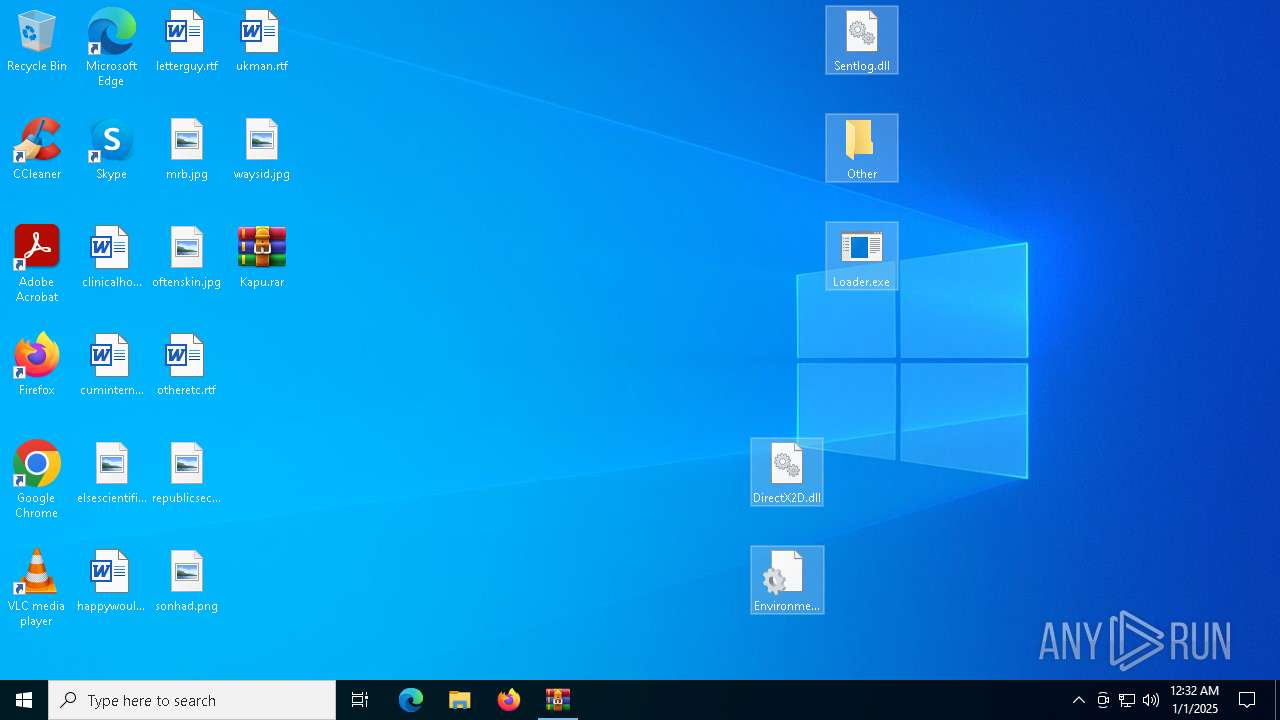Click the Meet Now tray icon
This screenshot has width=1280, height=720.
coord(1103,700)
